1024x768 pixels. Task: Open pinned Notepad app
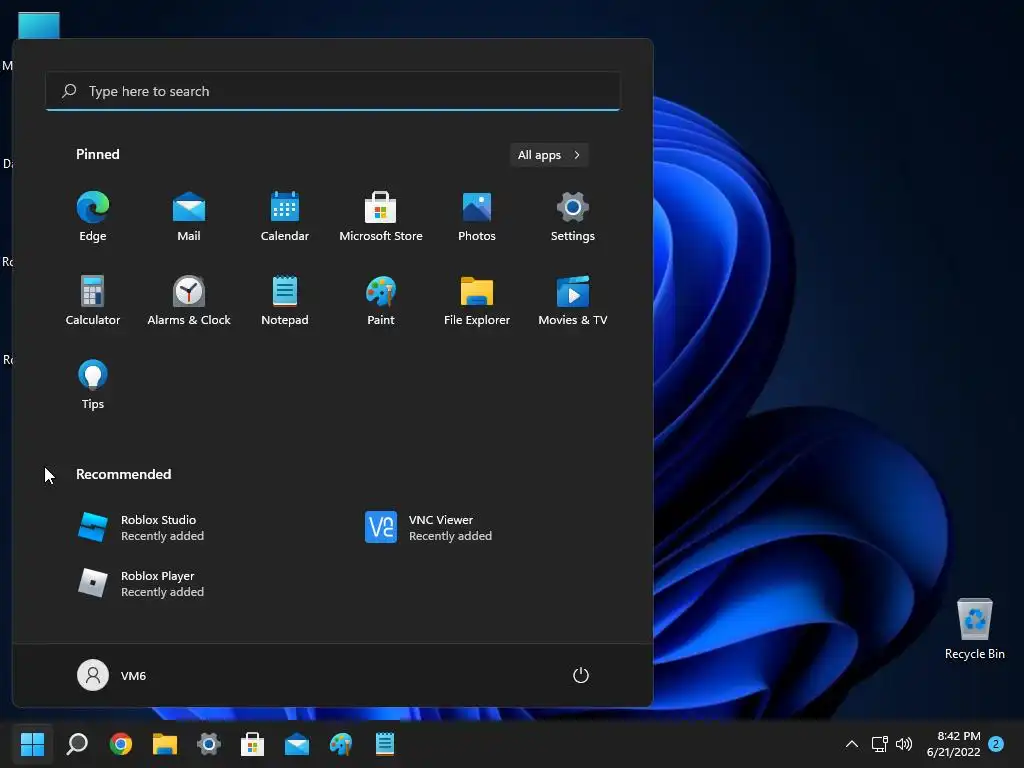click(x=285, y=300)
